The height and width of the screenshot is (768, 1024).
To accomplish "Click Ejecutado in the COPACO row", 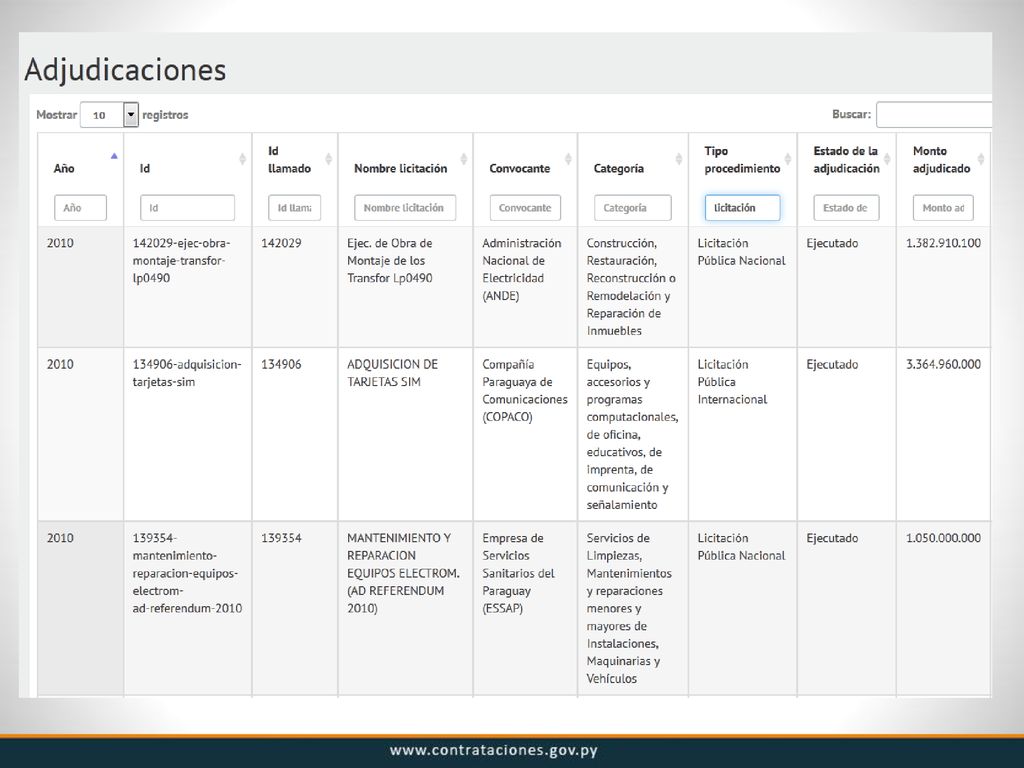I will (832, 364).
